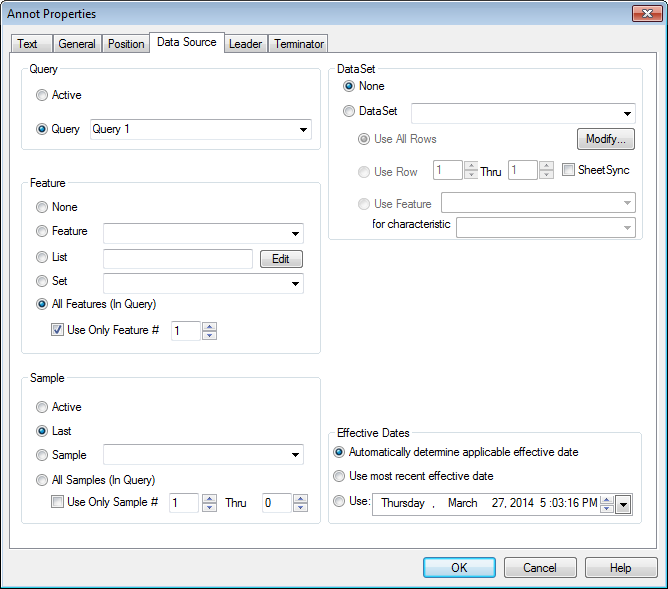Increase the Use Only Feature # spinner
The image size is (668, 589).
coord(209,326)
